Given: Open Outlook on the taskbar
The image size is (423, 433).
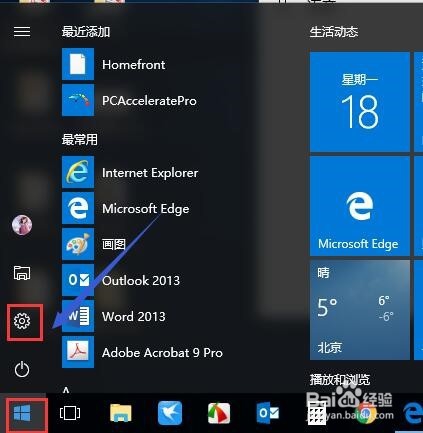Looking at the screenshot, I should [268, 413].
